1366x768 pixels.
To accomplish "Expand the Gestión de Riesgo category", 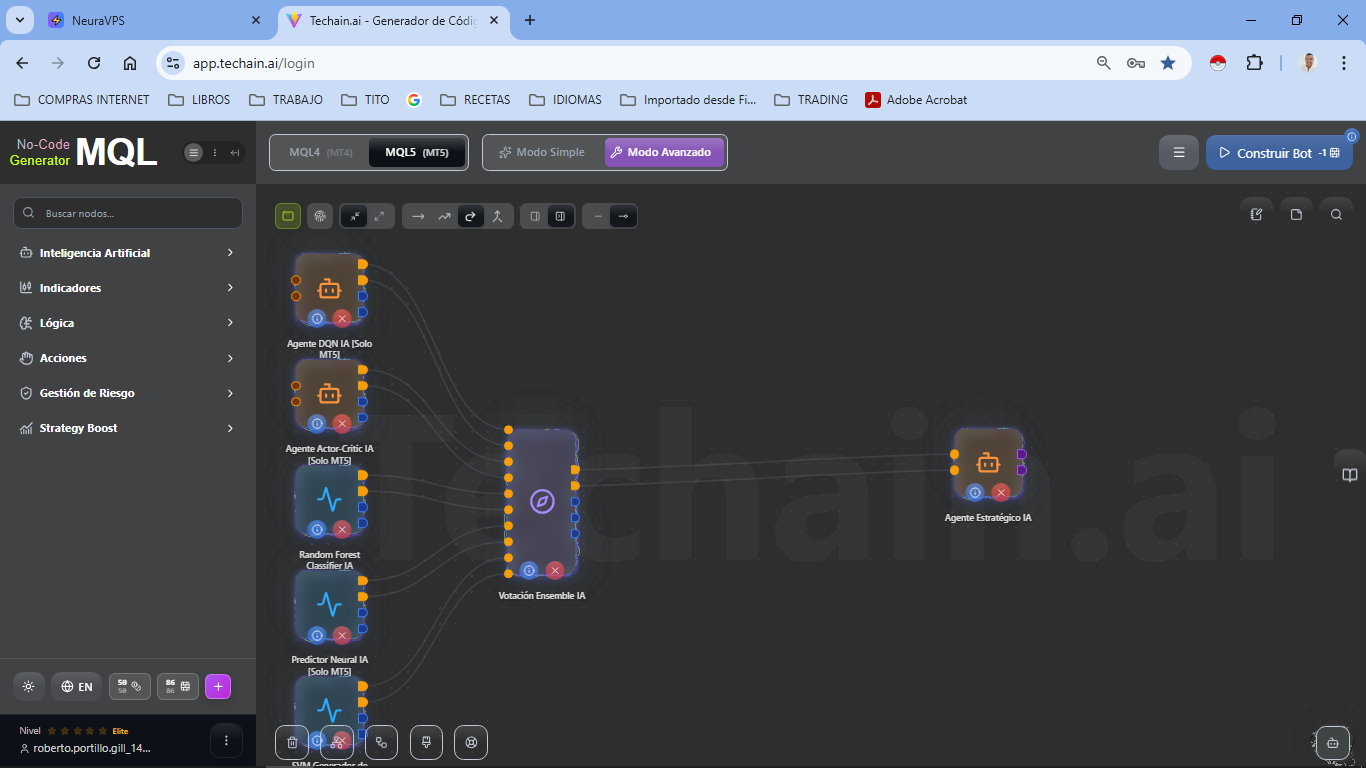I will (x=128, y=393).
